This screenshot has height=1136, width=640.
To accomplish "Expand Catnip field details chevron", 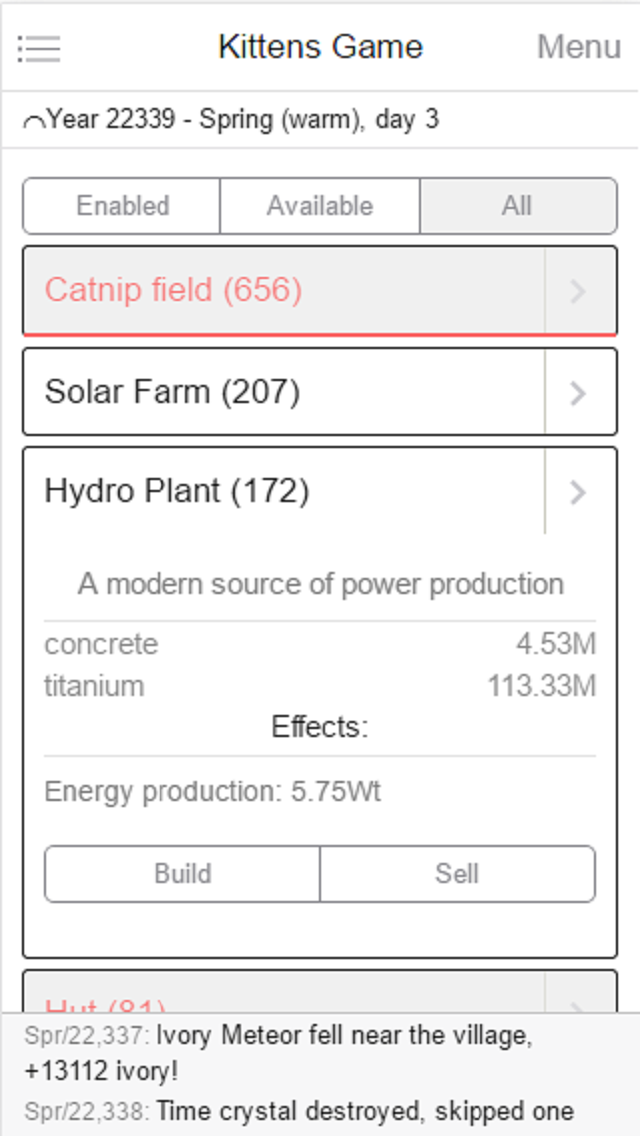I will coord(578,291).
